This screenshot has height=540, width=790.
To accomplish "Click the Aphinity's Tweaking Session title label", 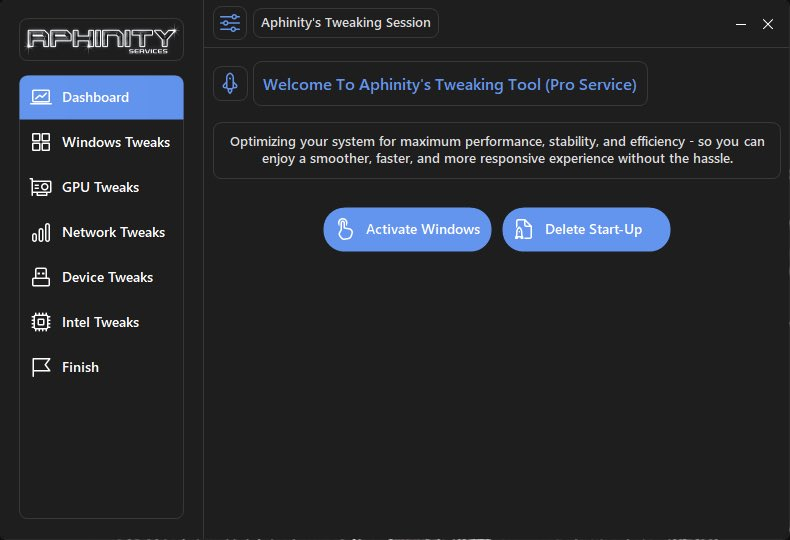I will click(x=346, y=23).
